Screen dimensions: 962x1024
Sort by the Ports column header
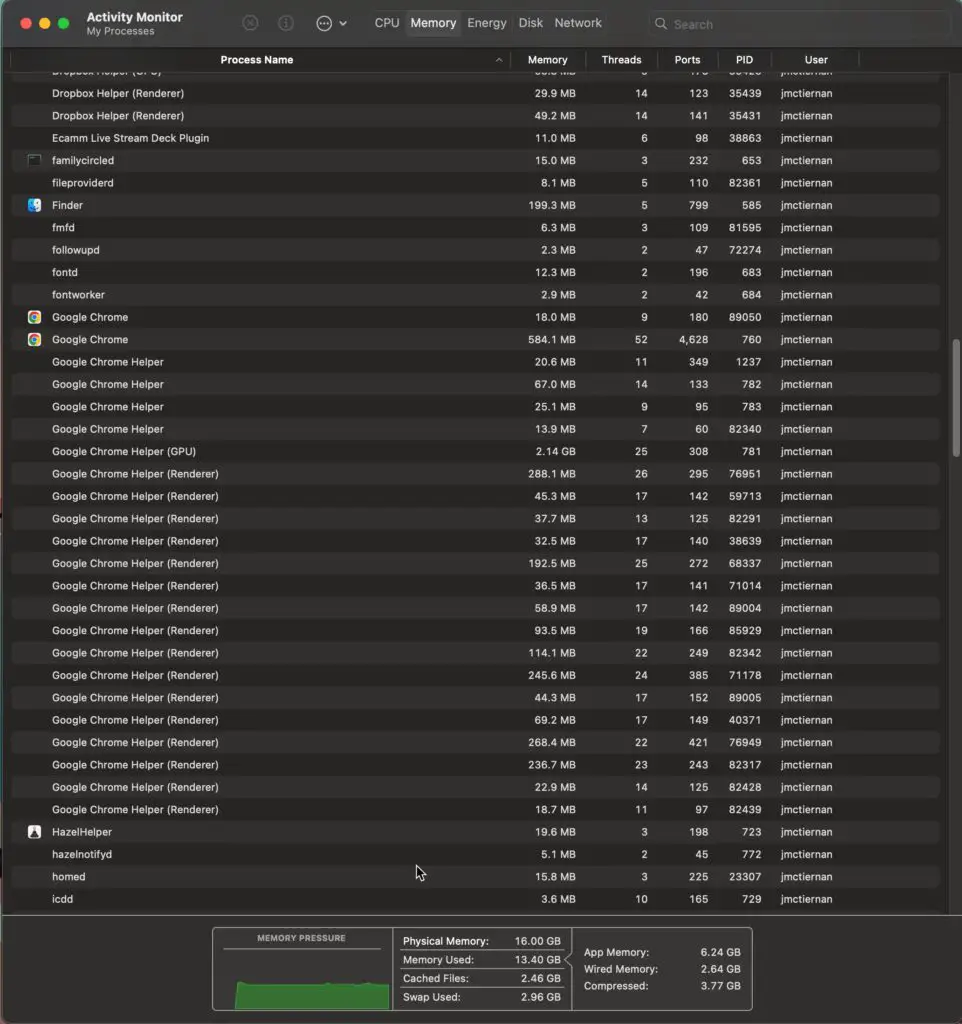click(687, 59)
